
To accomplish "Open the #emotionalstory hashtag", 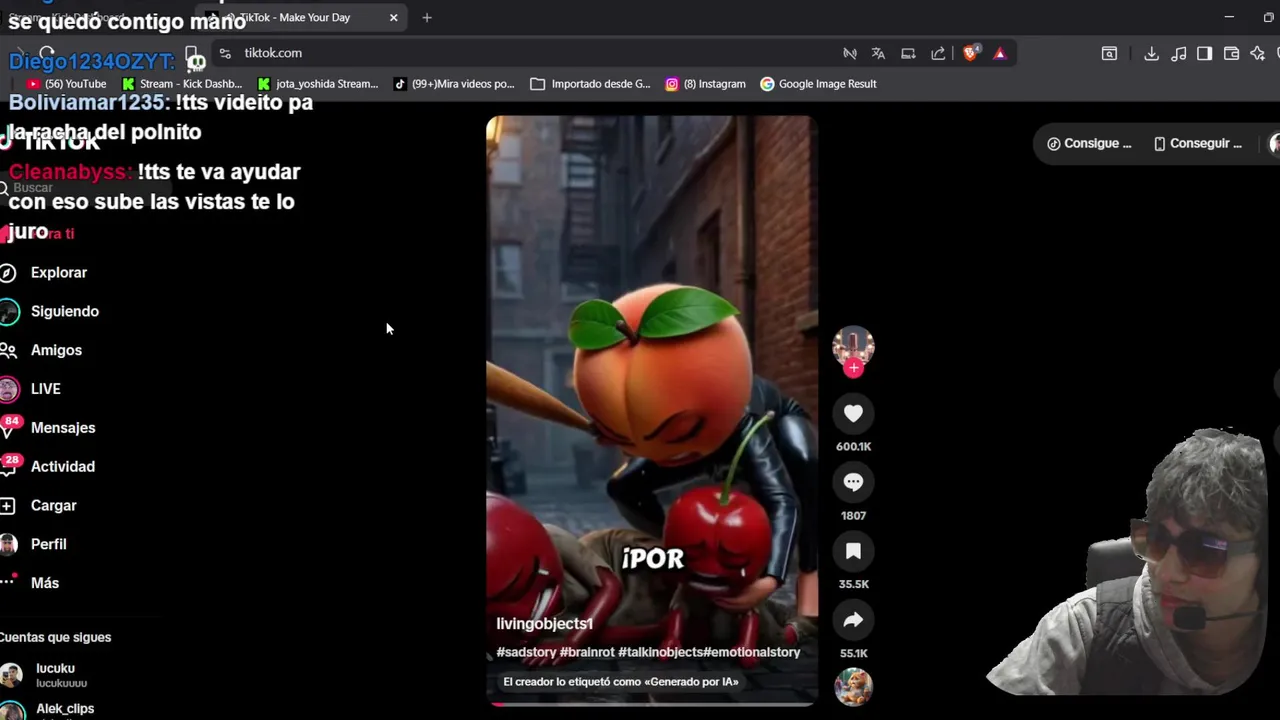I will pyautogui.click(x=752, y=652).
